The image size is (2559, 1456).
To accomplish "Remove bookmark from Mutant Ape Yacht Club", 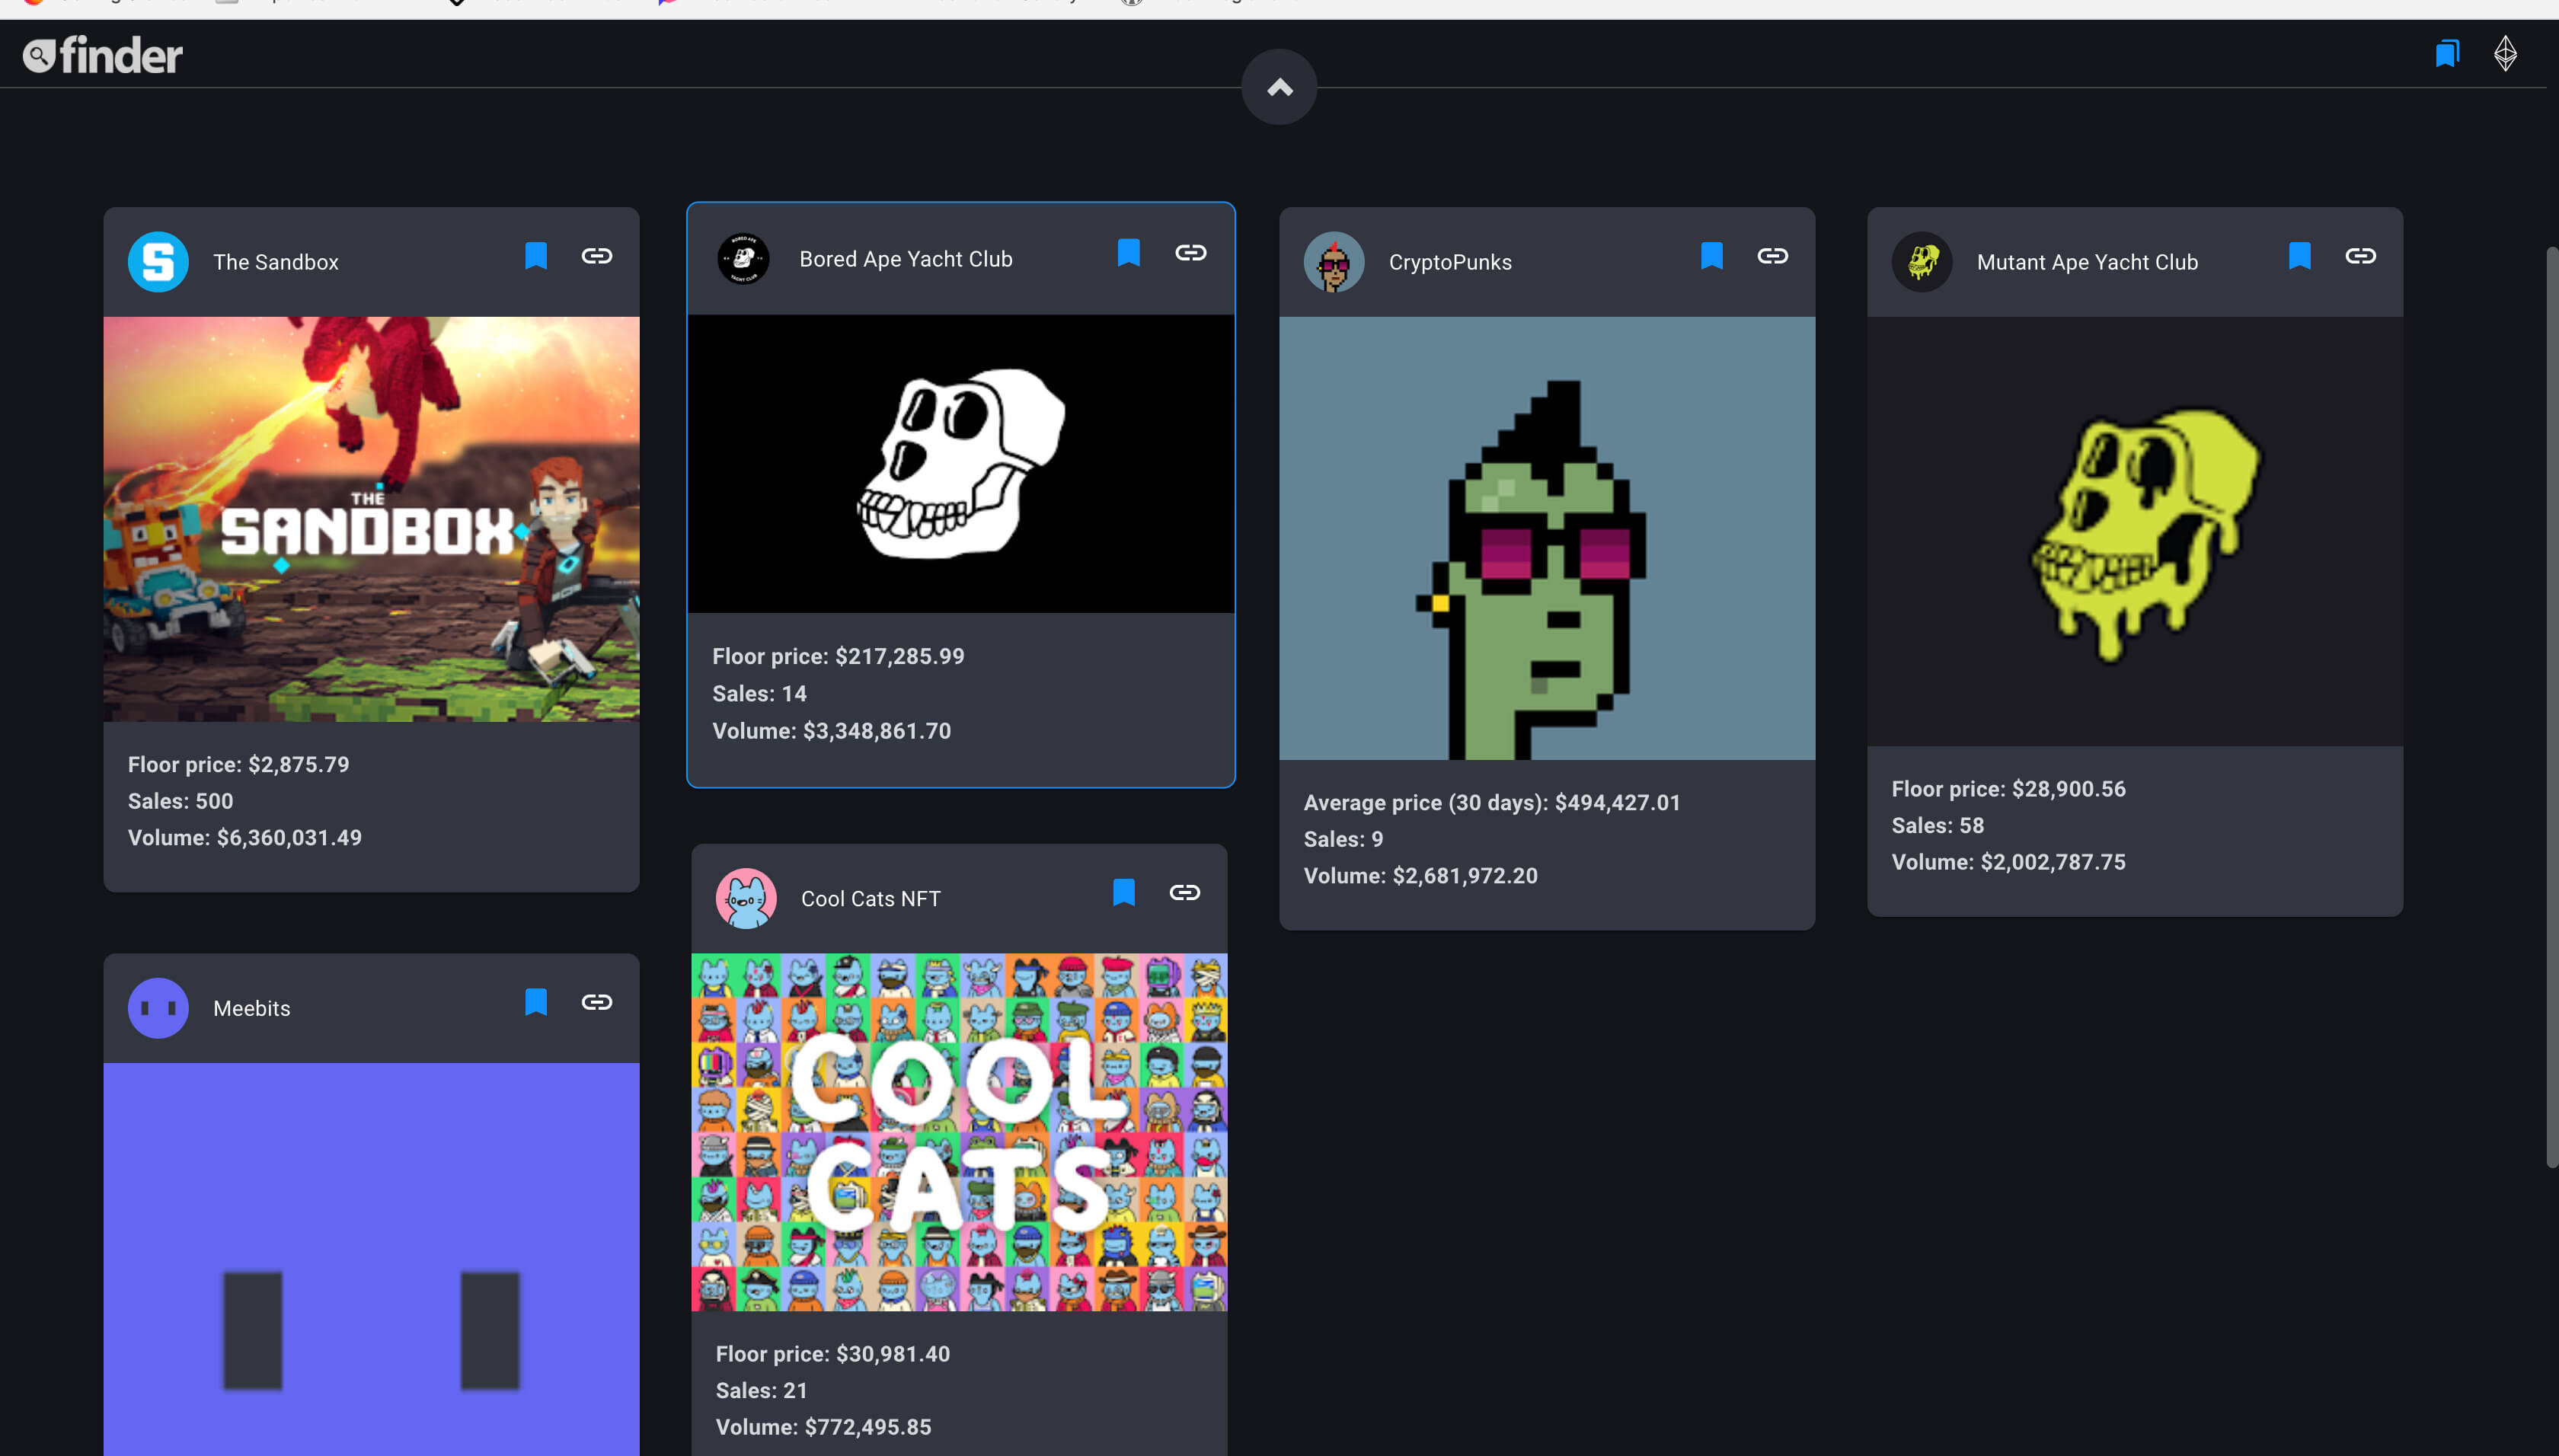I will (x=2299, y=256).
